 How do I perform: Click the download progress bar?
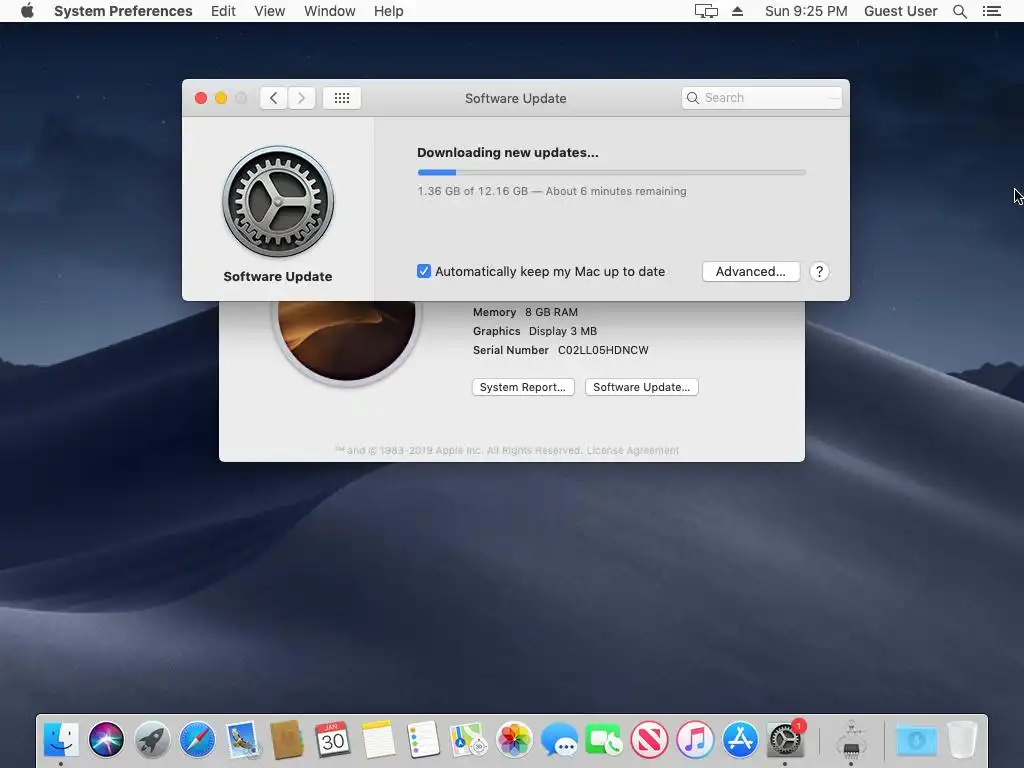[x=611, y=172]
